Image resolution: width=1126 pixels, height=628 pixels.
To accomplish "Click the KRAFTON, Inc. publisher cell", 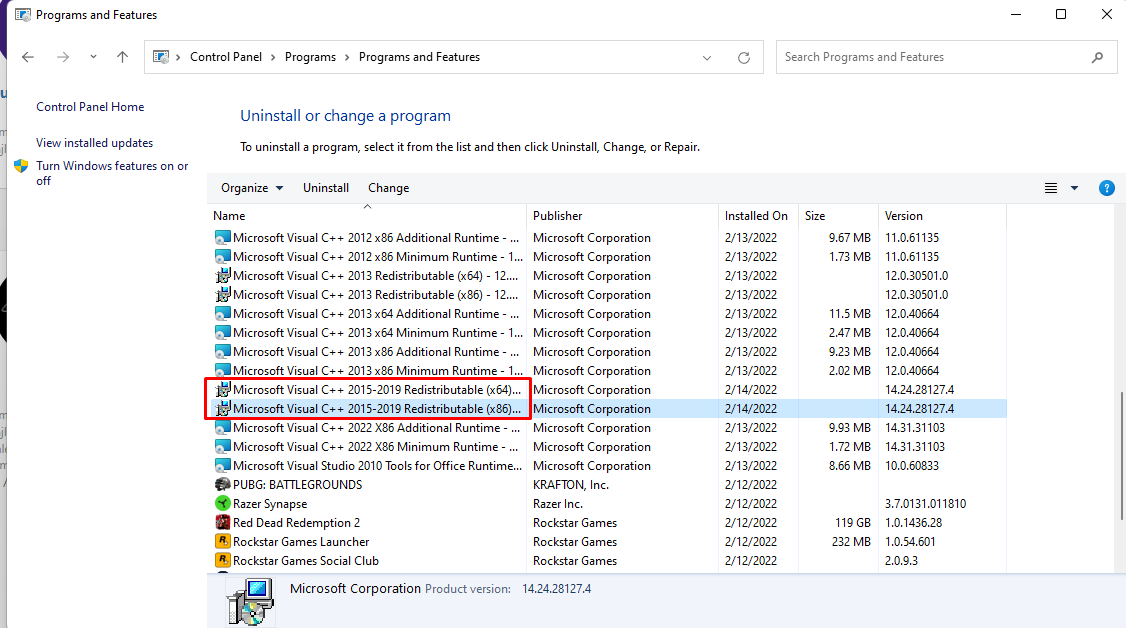I will [x=571, y=485].
